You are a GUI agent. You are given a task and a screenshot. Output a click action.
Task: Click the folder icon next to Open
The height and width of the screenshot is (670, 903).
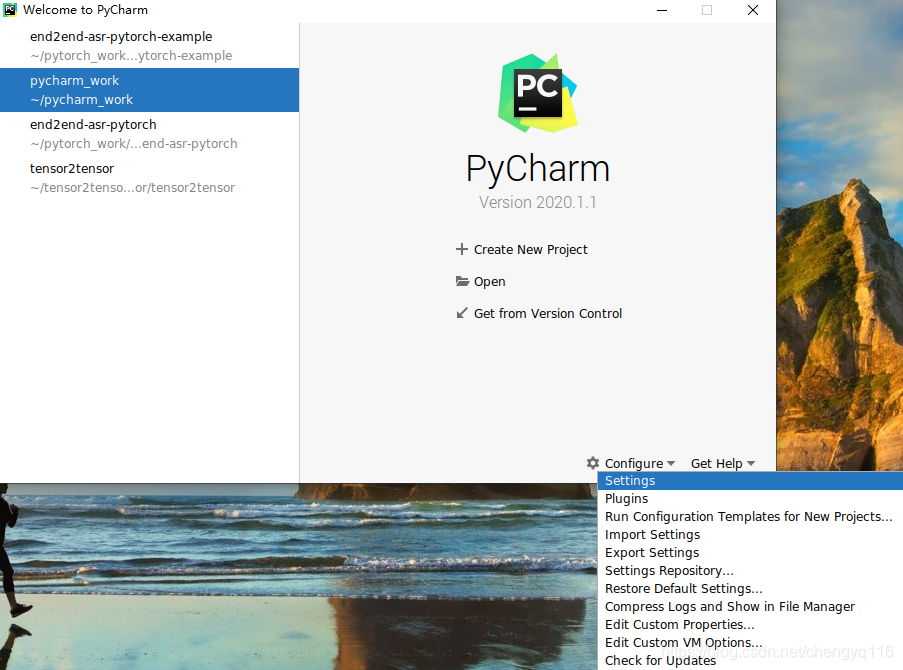pyautogui.click(x=462, y=281)
